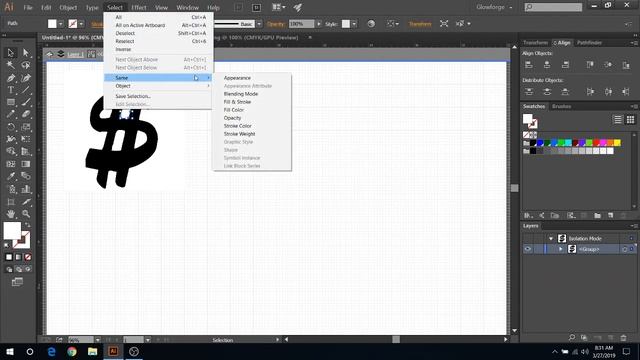Viewport: 640px width, 360px height.
Task: Click the Opacity link label
Action: [x=276, y=24]
